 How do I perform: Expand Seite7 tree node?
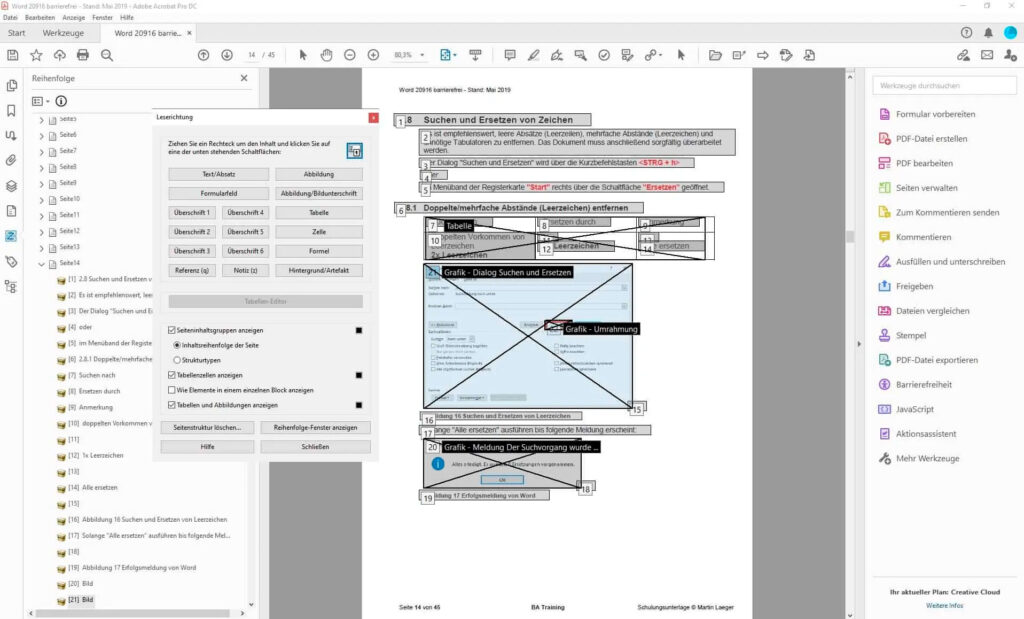pyautogui.click(x=41, y=152)
